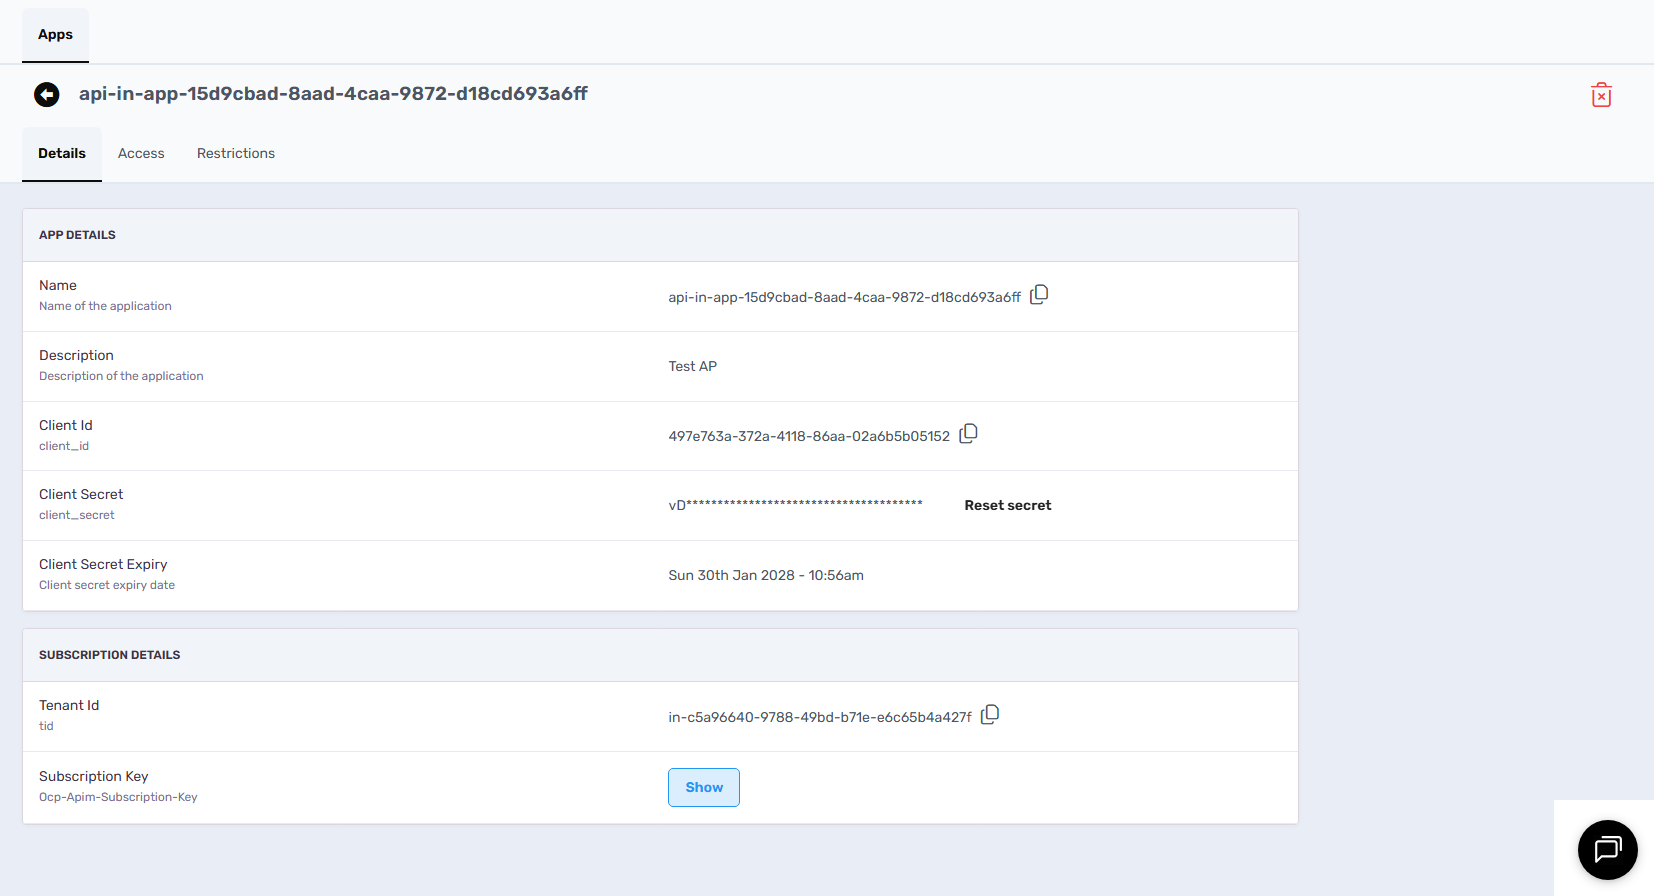
Task: Click the masked client secret value
Action: pyautogui.click(x=795, y=505)
